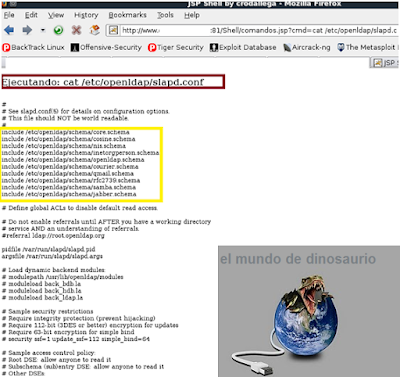Open The Metasploit bookmark
Screen dimensions: 400x377
pyautogui.click(x=367, y=47)
